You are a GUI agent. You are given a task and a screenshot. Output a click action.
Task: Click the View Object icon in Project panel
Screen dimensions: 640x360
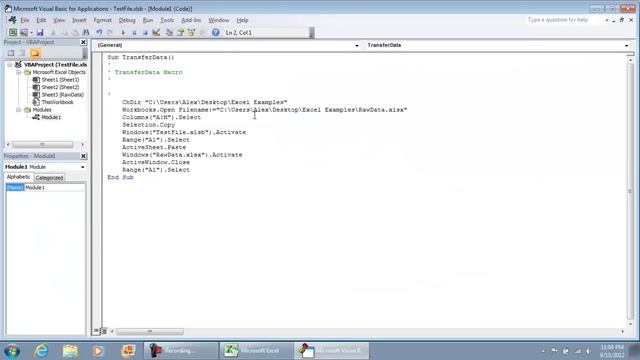(22, 53)
